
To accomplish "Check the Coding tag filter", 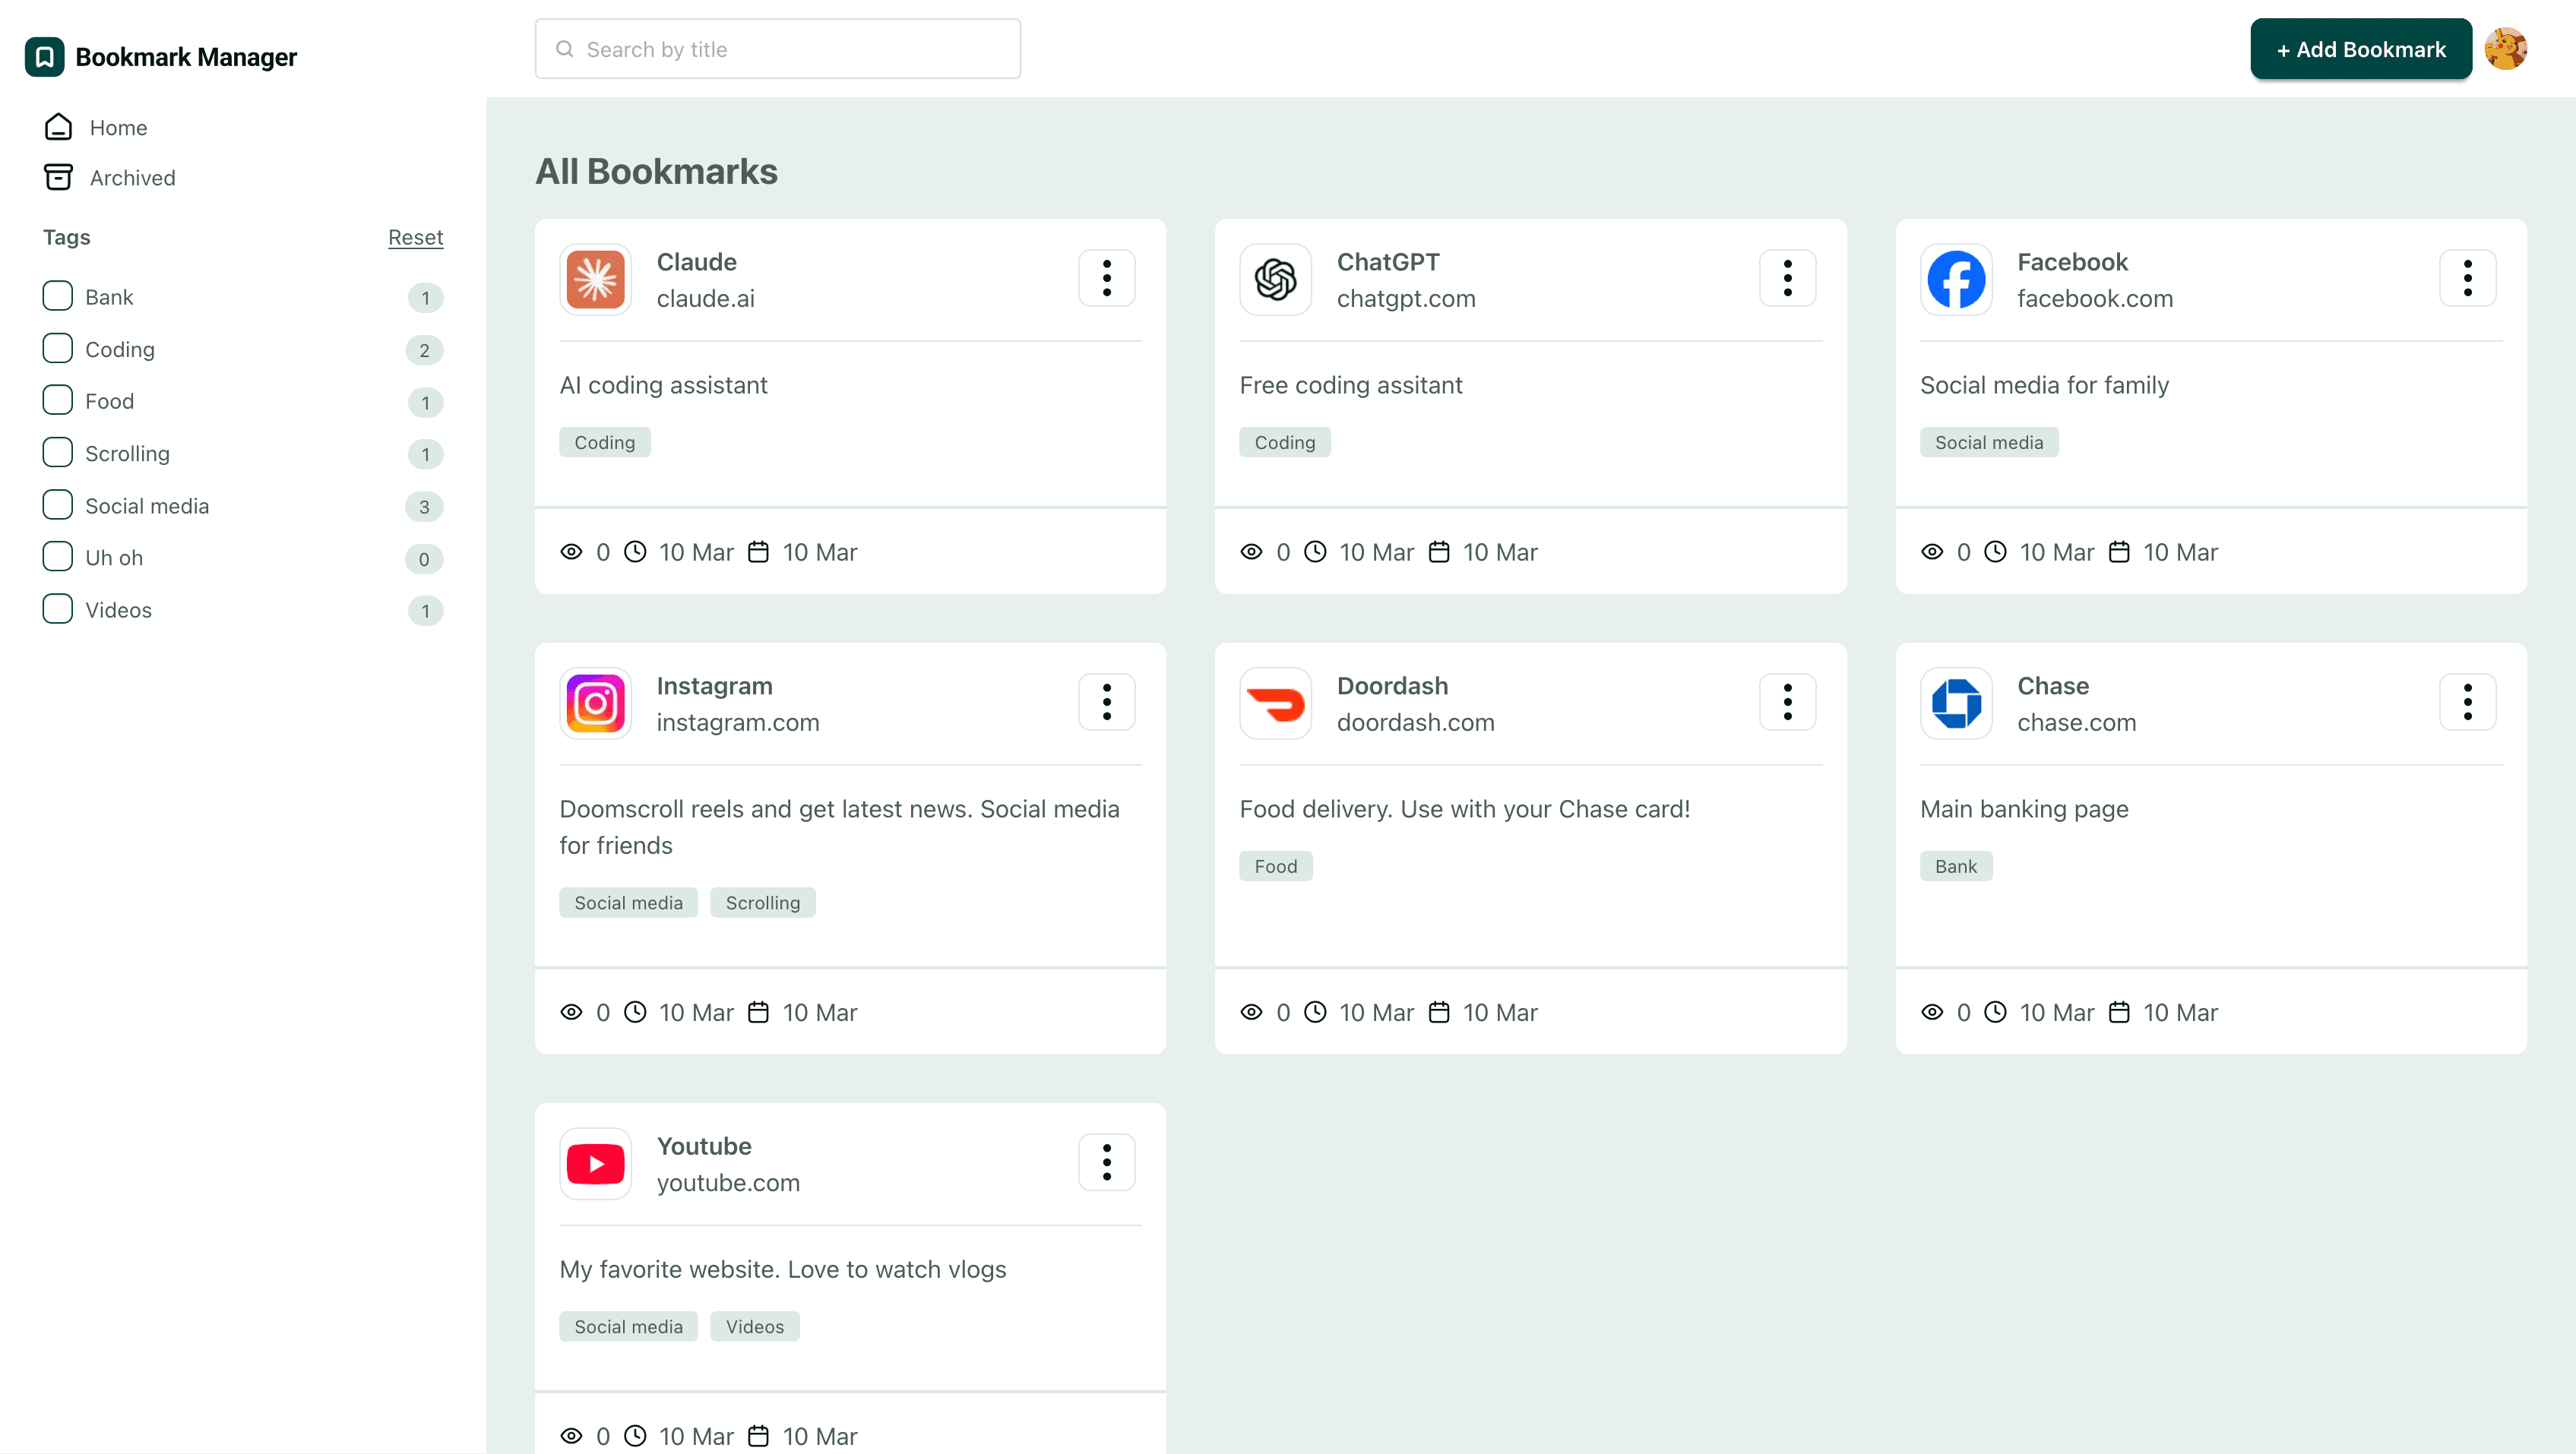I will (57, 348).
